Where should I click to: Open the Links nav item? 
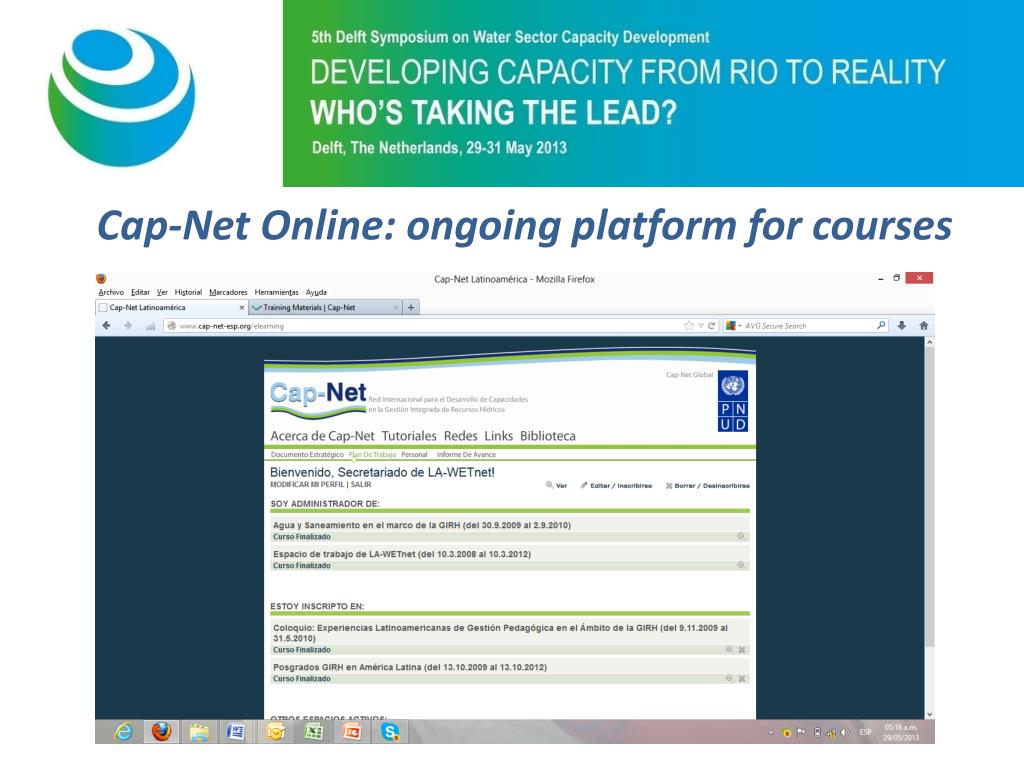(x=499, y=436)
